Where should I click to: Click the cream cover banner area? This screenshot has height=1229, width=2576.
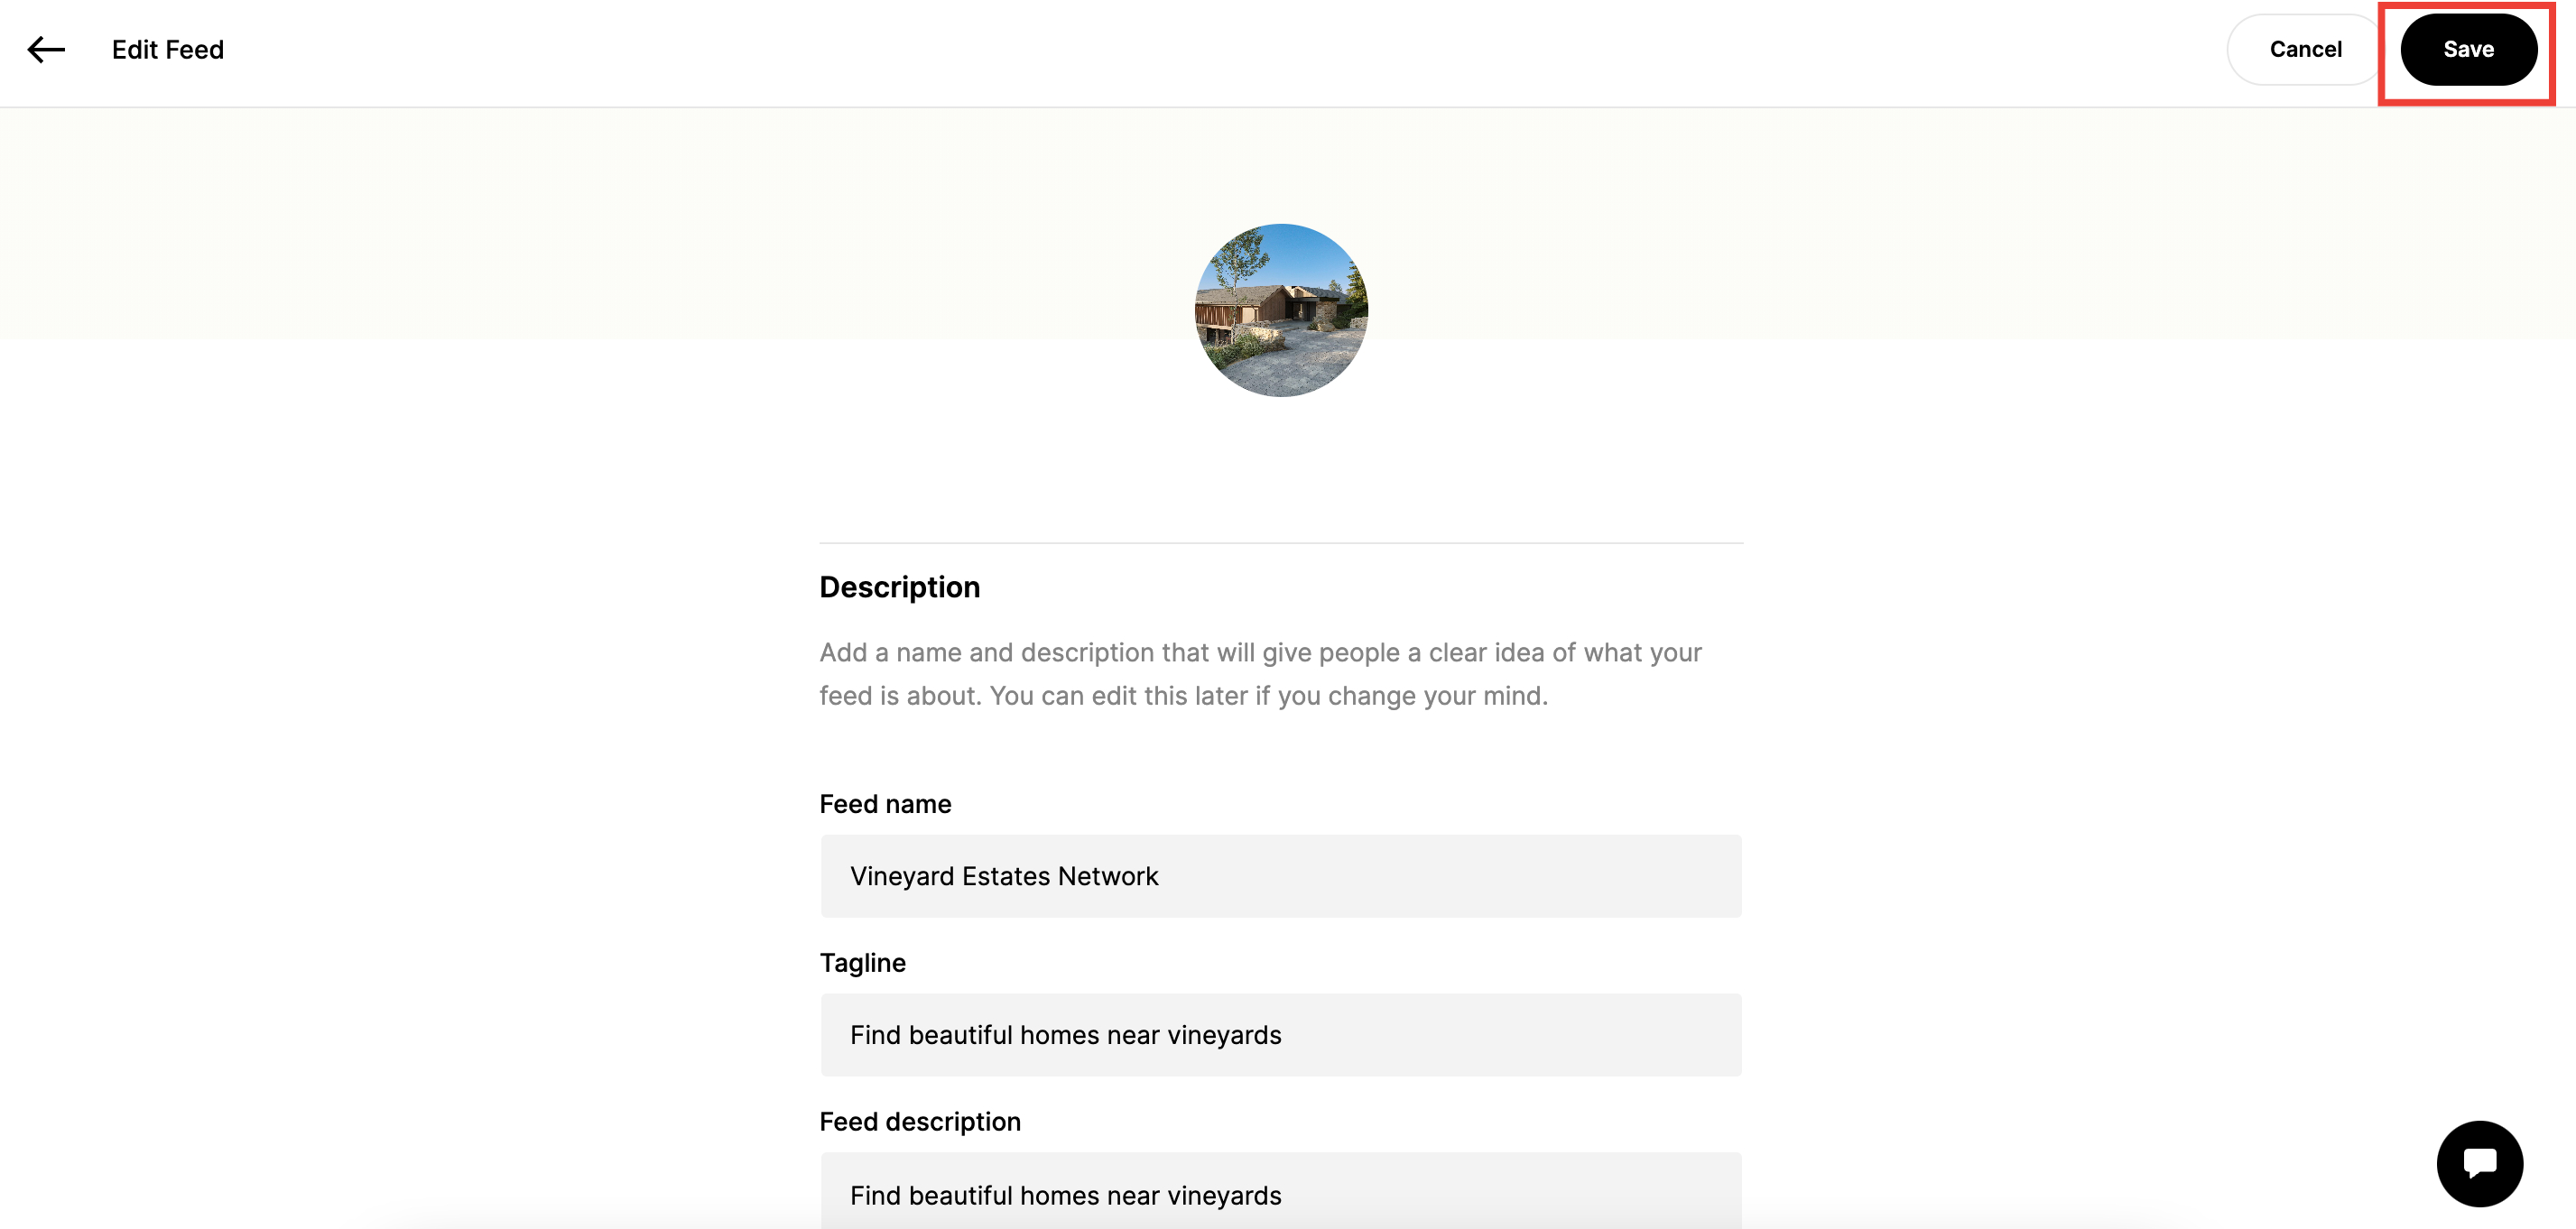pos(600,220)
